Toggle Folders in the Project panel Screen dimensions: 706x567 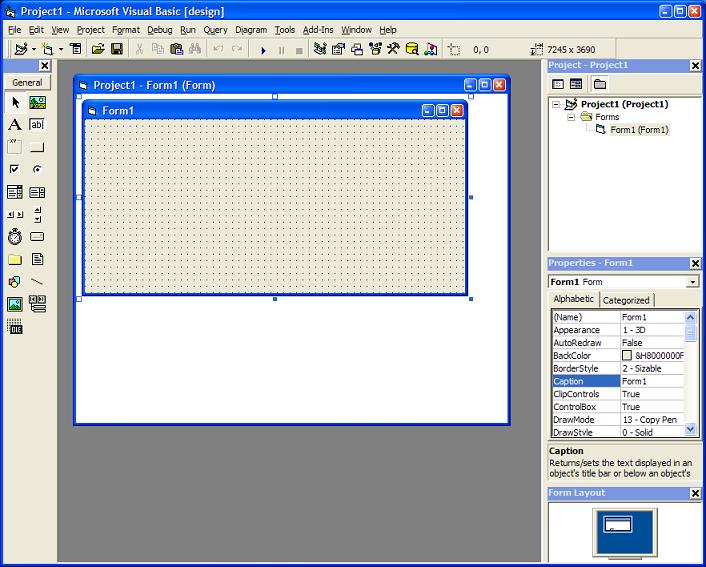599,84
